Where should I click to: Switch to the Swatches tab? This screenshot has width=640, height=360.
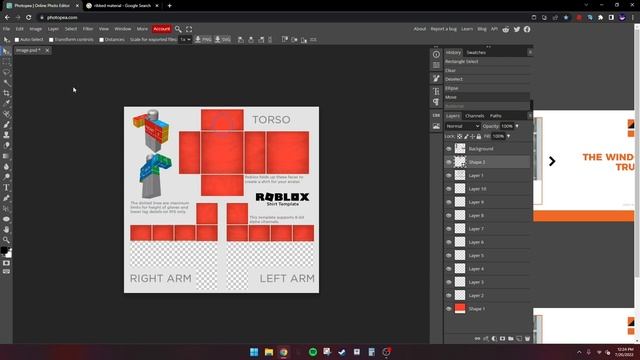tap(476, 53)
